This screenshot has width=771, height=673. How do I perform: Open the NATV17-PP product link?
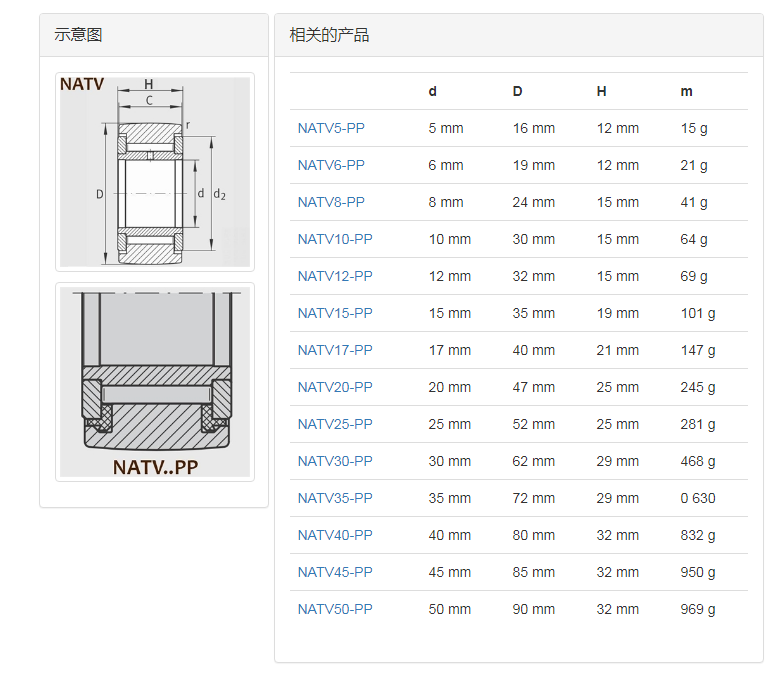point(334,350)
